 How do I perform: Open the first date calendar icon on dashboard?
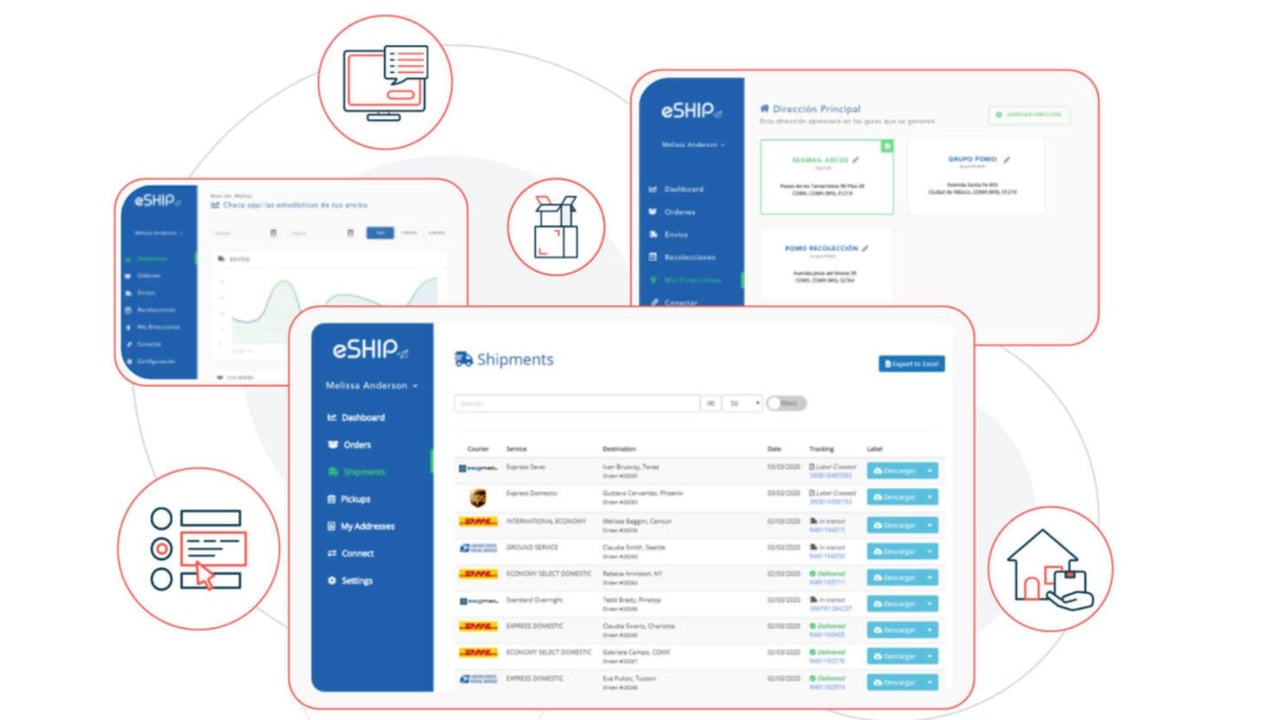273,233
